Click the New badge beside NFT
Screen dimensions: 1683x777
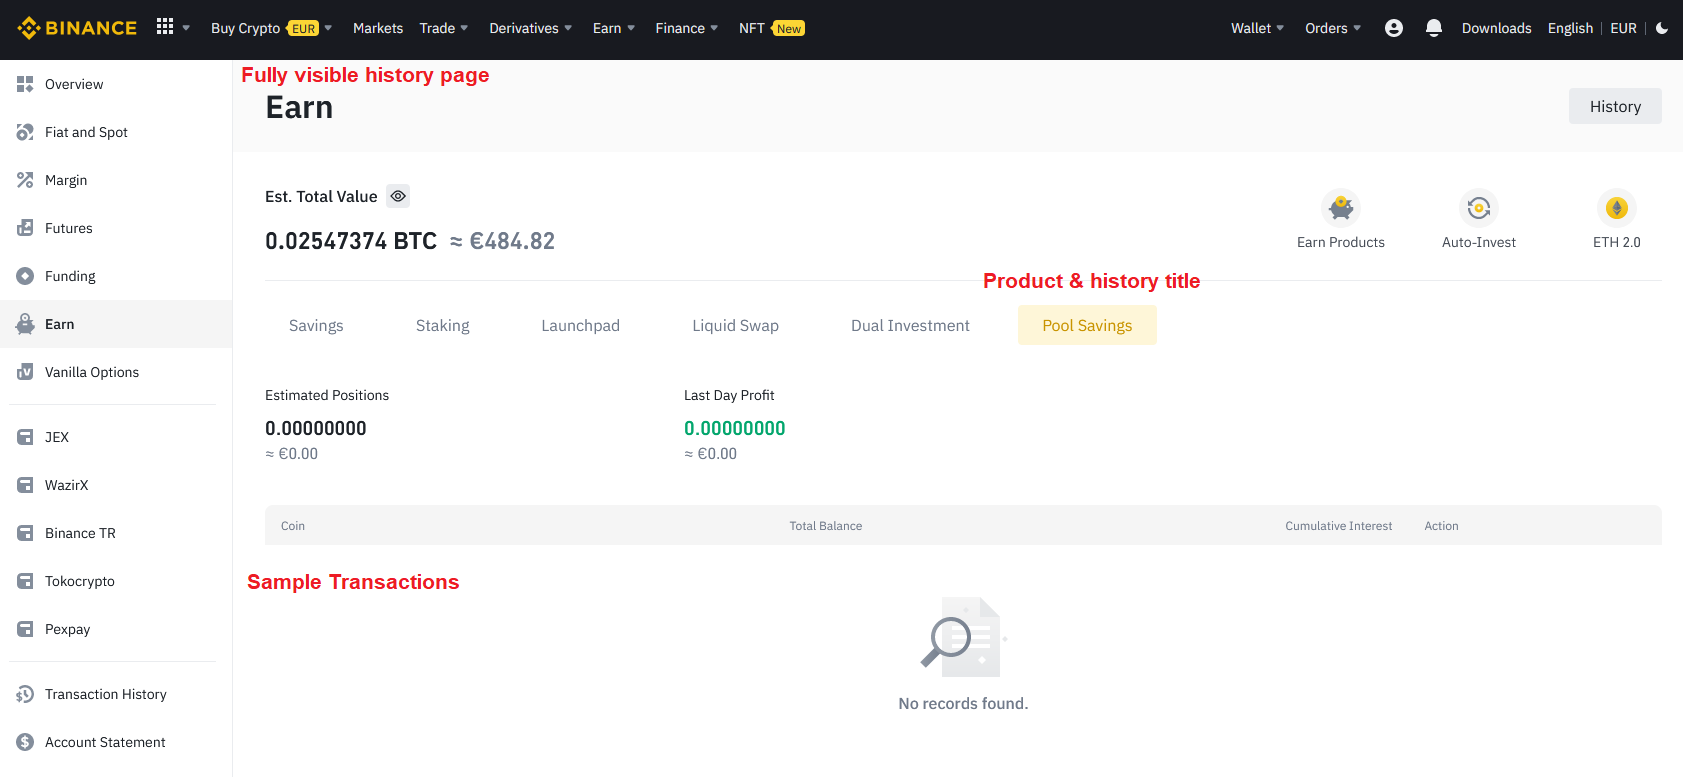789,28
